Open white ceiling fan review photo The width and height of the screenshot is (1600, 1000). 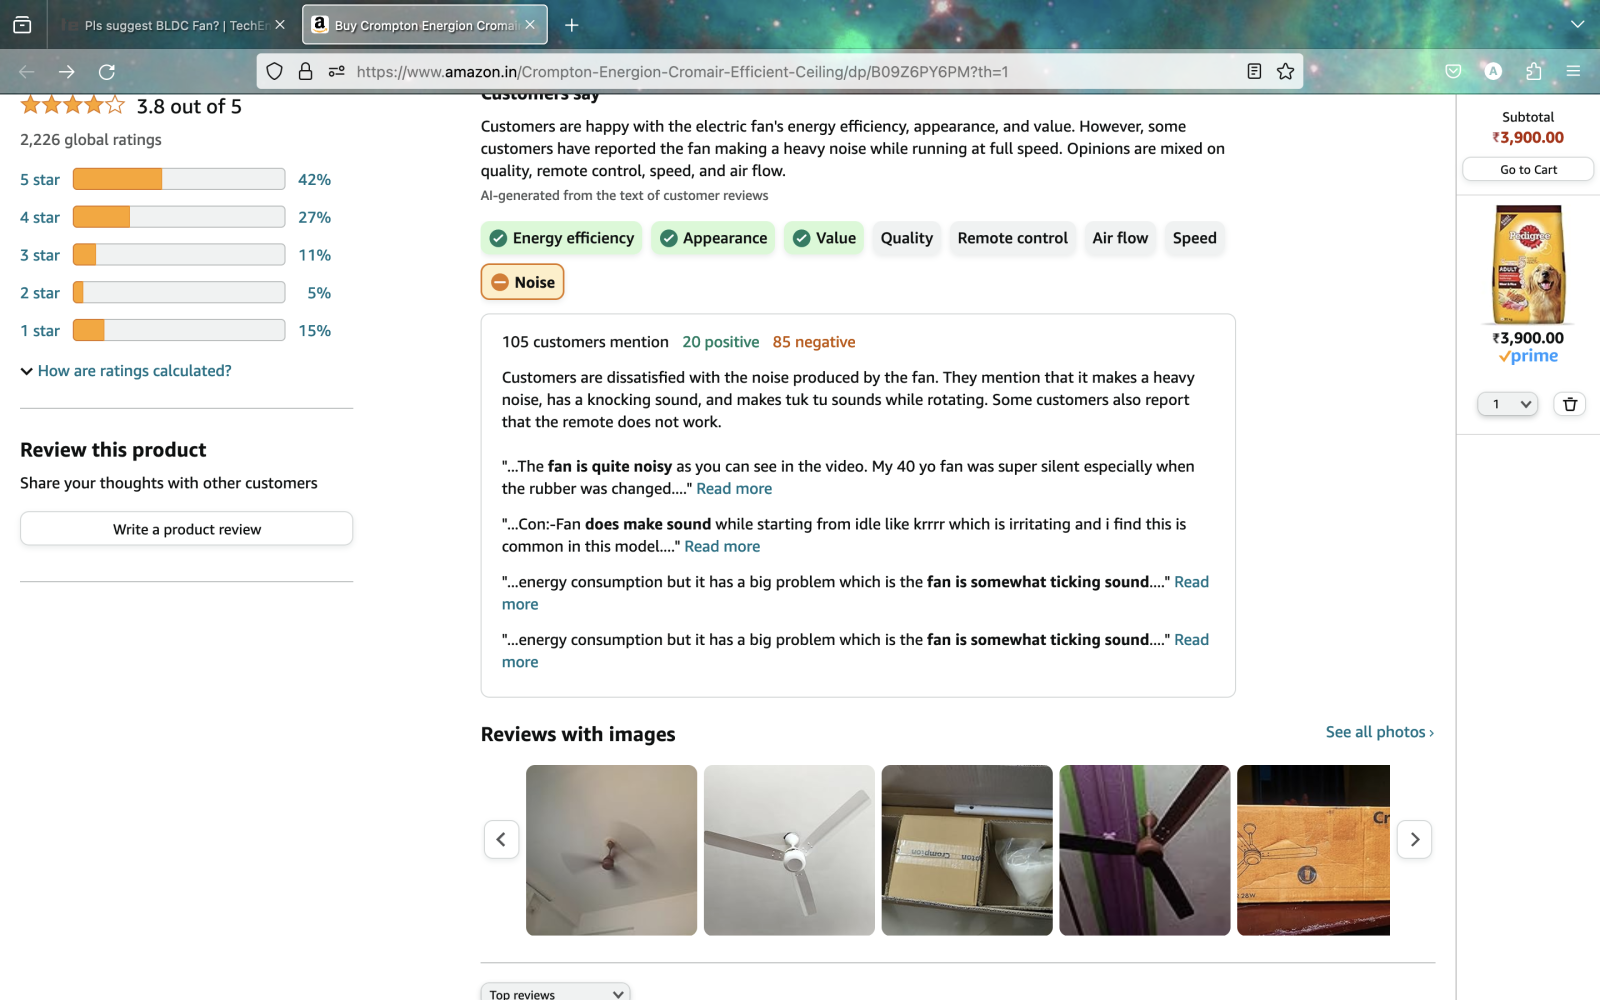(x=789, y=850)
